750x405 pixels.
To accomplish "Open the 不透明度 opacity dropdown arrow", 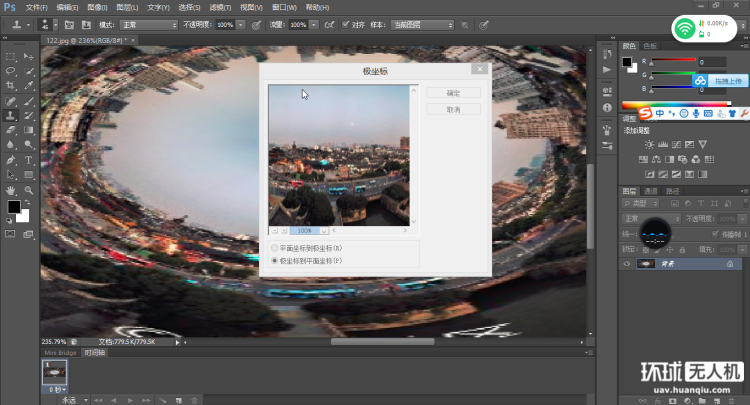I will 242,24.
